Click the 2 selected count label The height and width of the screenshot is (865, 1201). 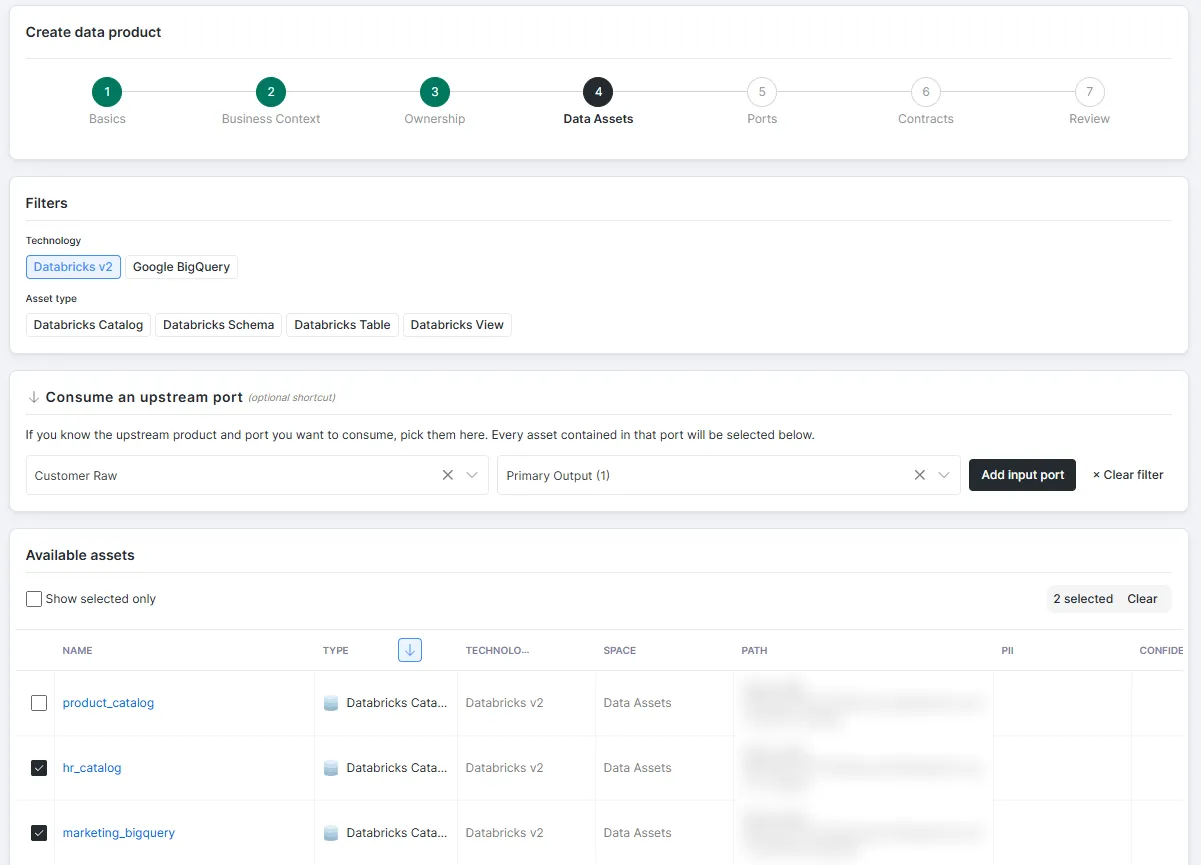point(1083,599)
